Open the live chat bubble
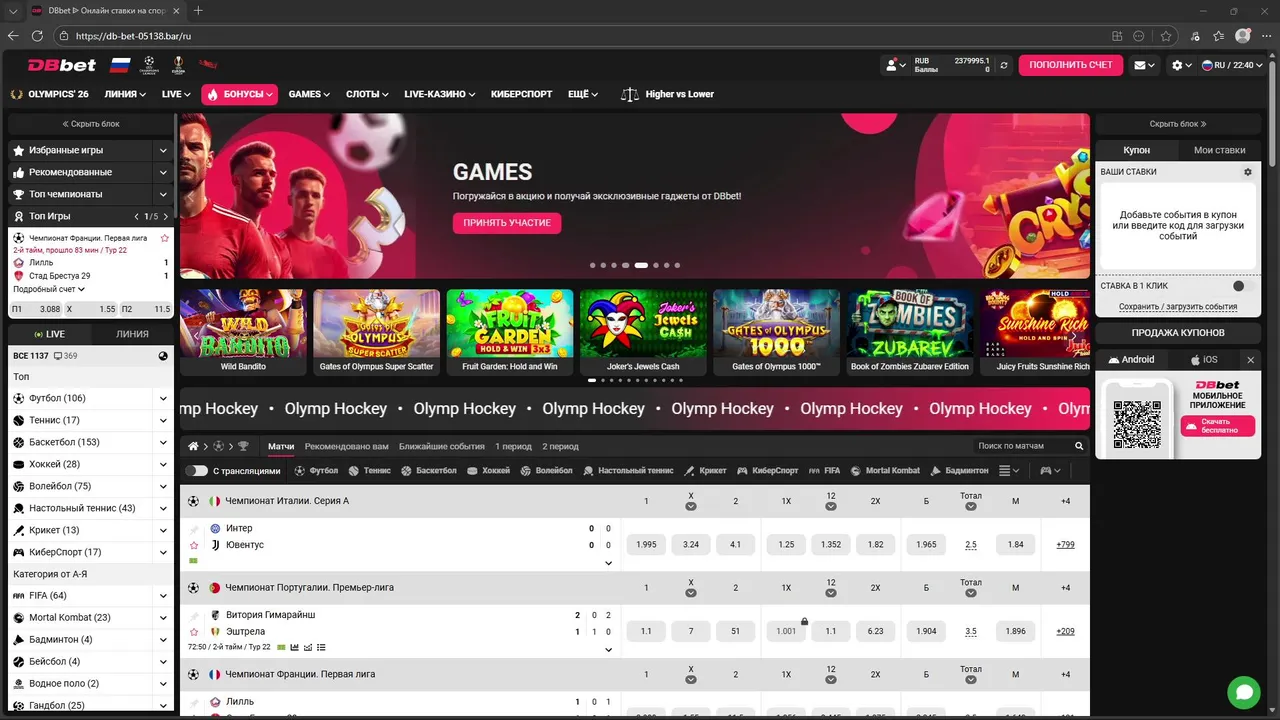The height and width of the screenshot is (720, 1280). coord(1244,691)
